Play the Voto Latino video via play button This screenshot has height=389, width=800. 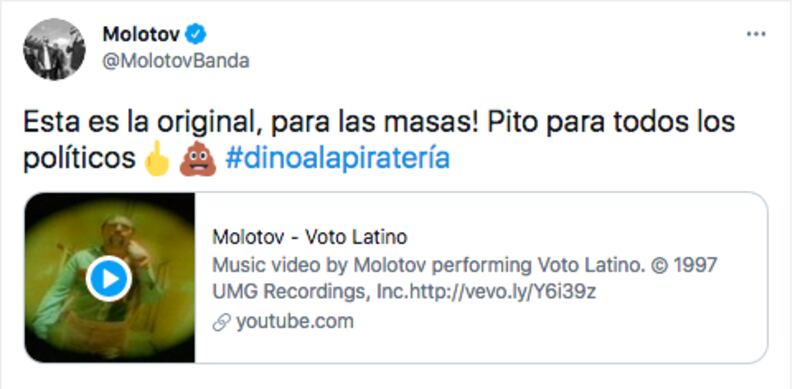coord(109,279)
